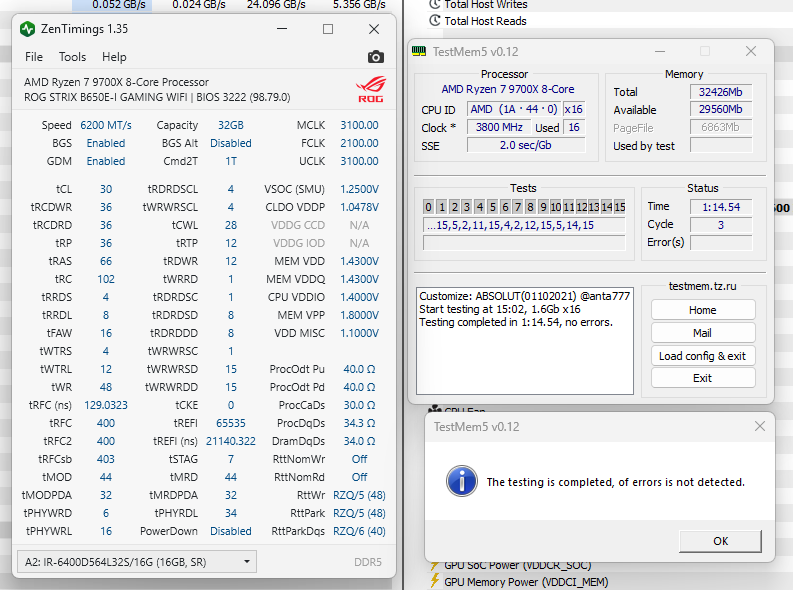Image resolution: width=793 pixels, height=590 pixels.
Task: Click the blue info icon in dialog
Action: (x=461, y=481)
